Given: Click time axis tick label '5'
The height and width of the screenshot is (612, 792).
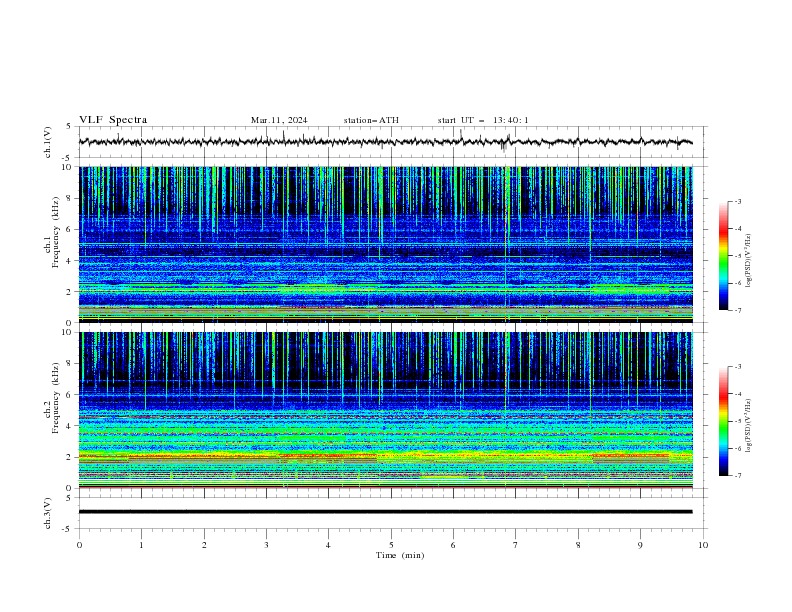Looking at the screenshot, I should coord(391,545).
